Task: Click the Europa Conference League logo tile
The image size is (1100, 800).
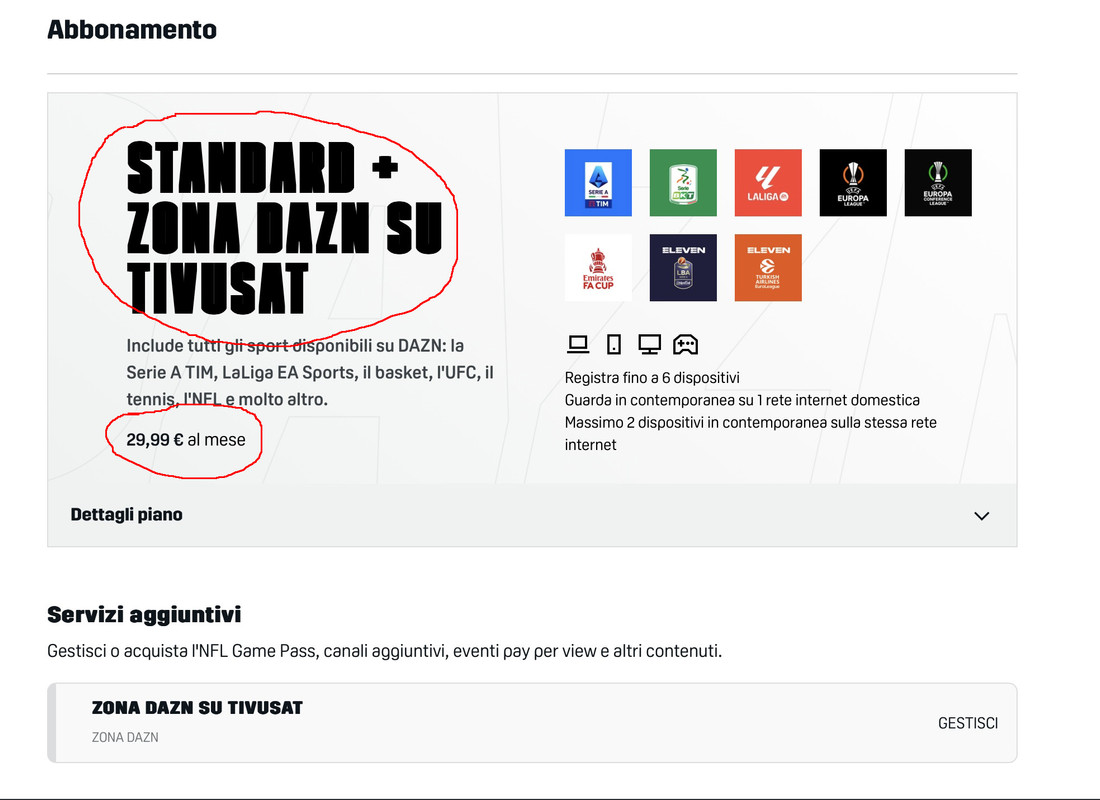Action: coord(938,182)
